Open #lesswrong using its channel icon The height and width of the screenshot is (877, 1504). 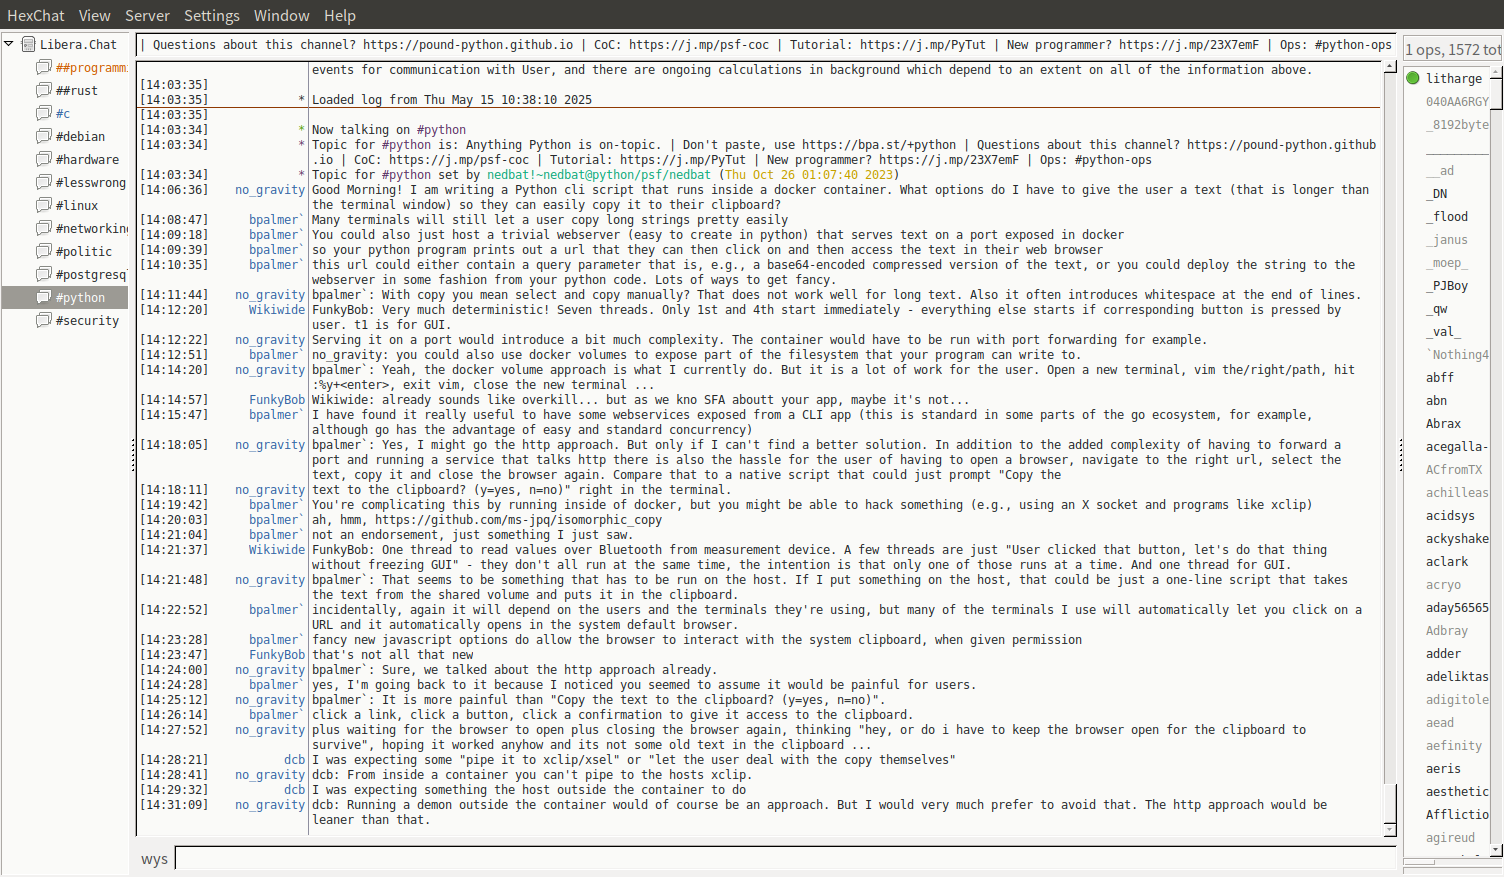click(44, 182)
